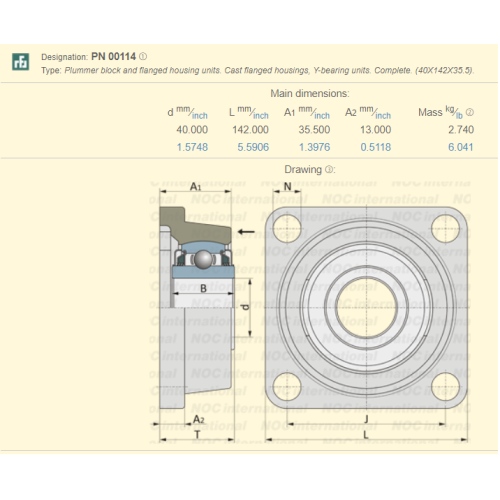Click the lb unit link beside Mass

(x=459, y=116)
